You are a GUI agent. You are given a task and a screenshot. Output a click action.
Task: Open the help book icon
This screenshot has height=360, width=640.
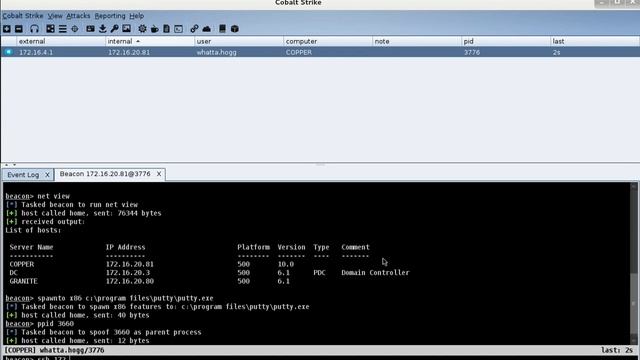(x=222, y=29)
